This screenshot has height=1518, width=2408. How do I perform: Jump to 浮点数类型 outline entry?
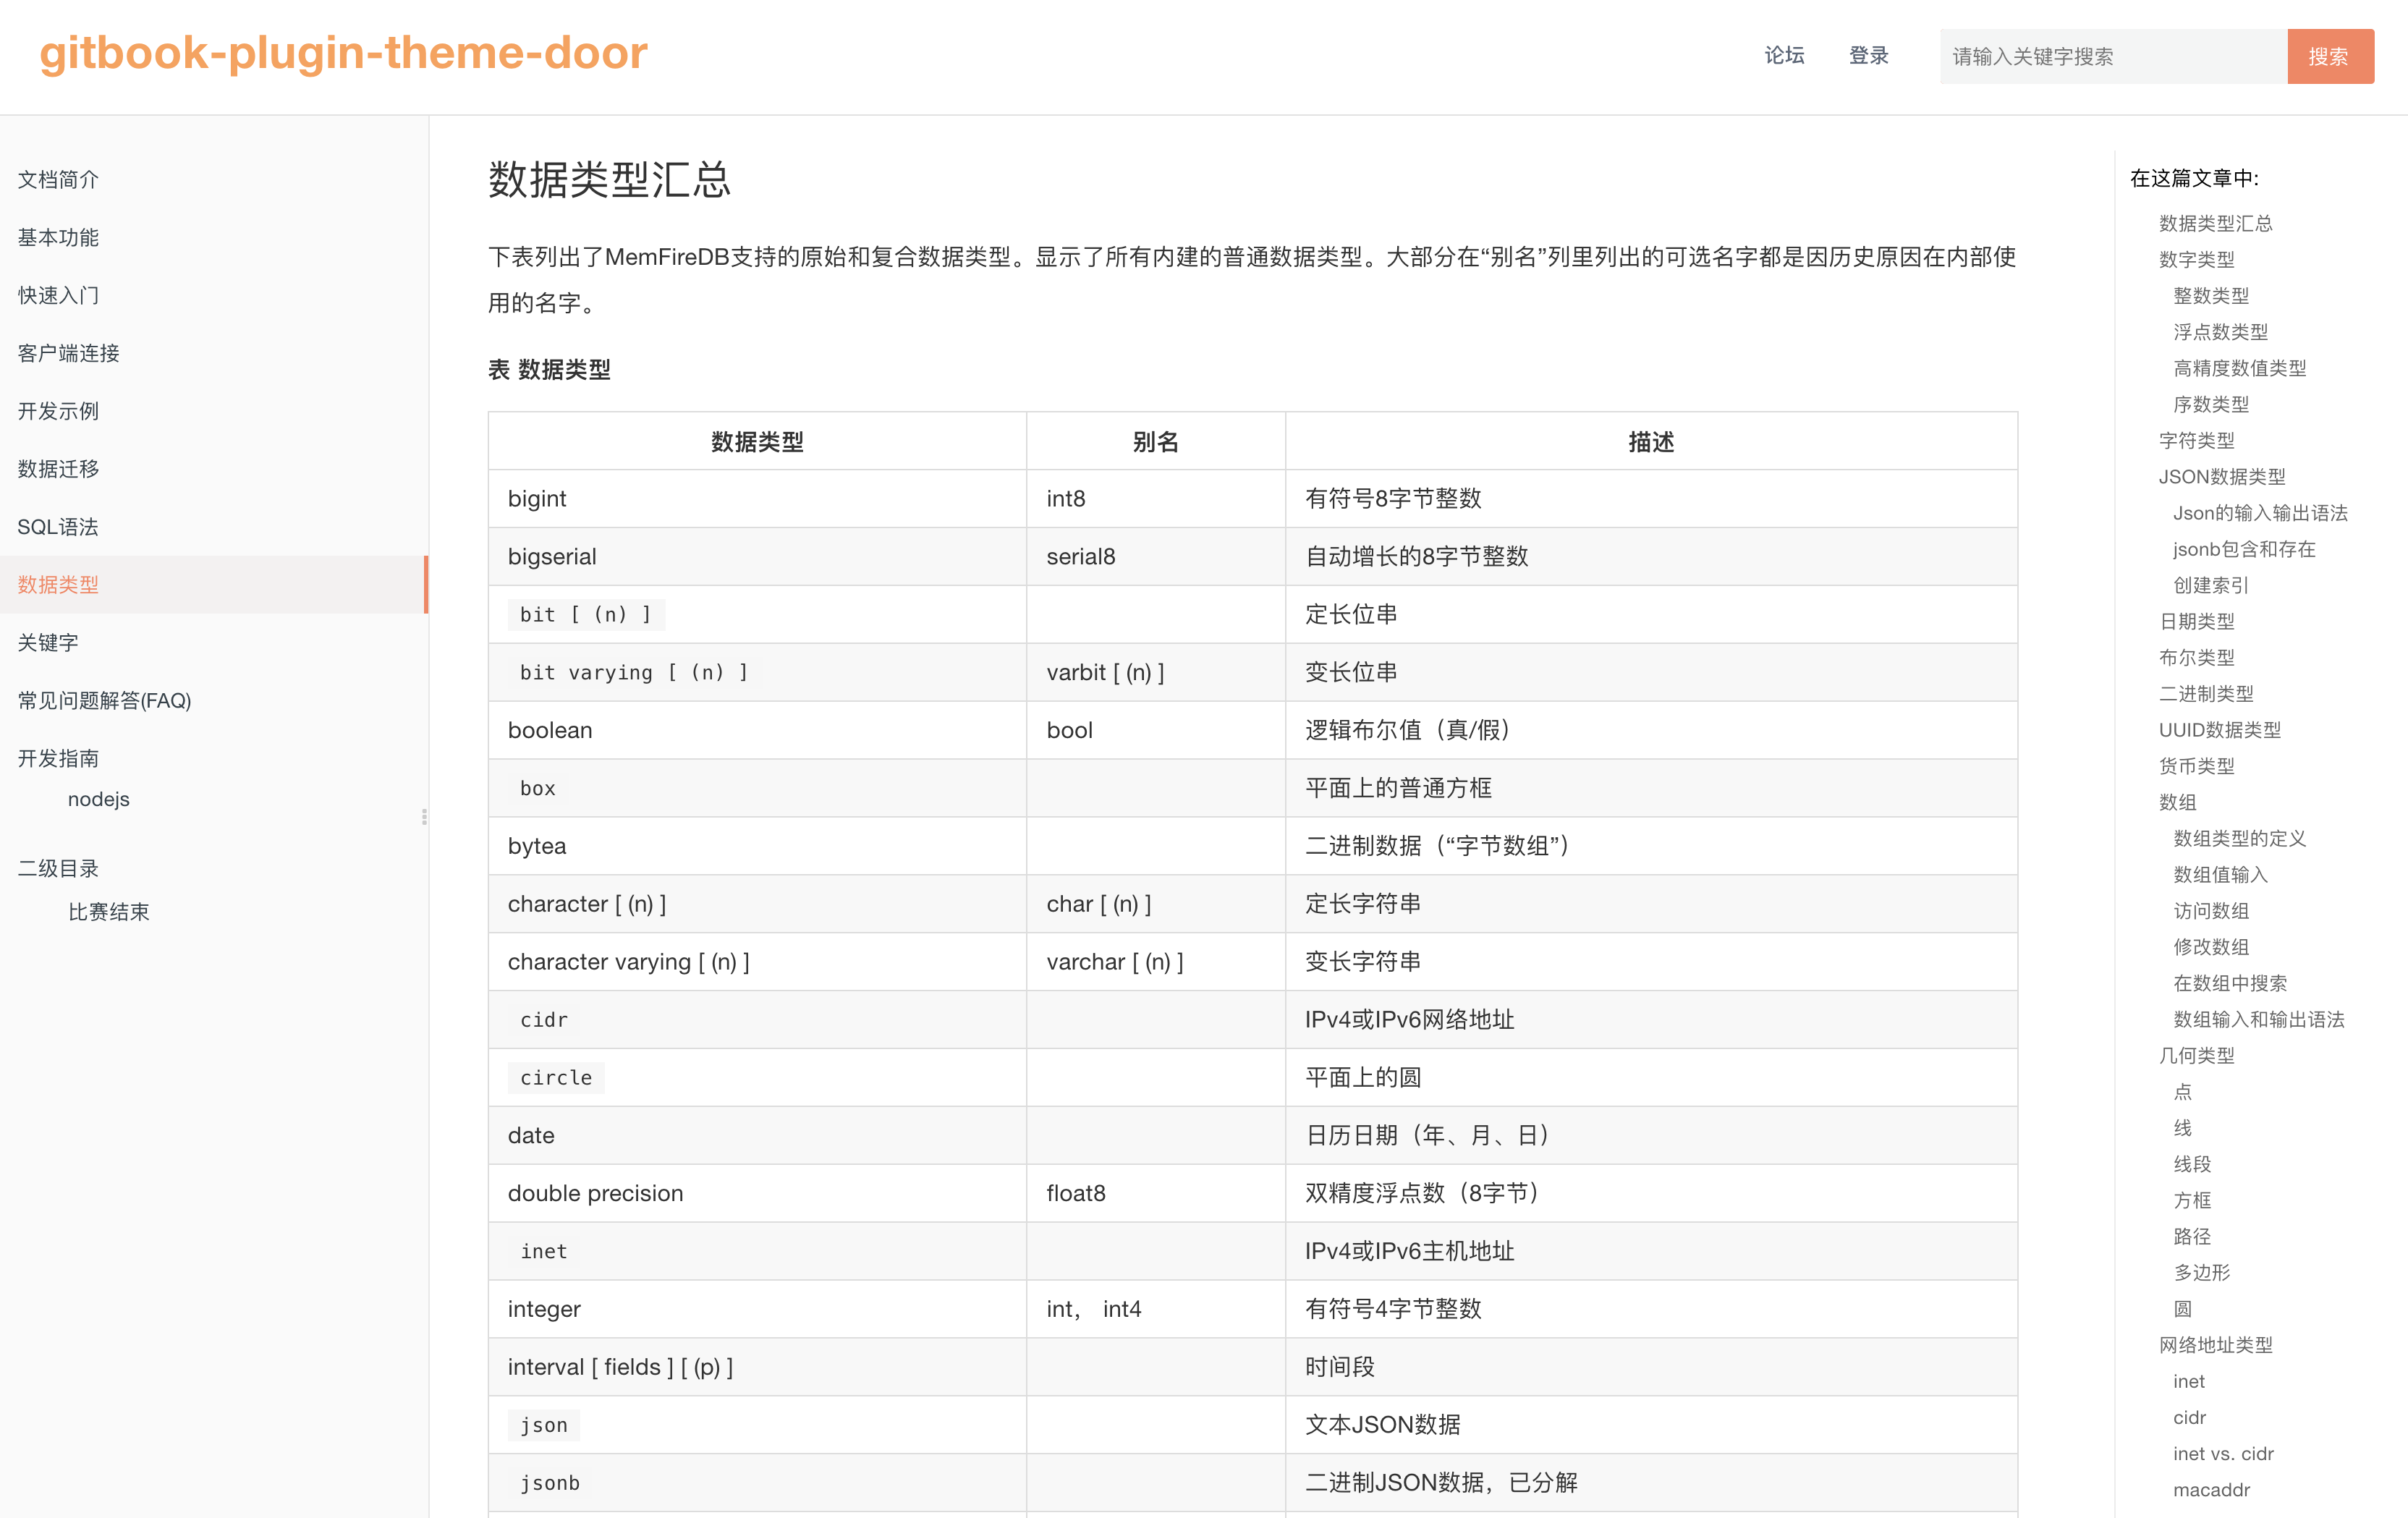pos(2220,332)
